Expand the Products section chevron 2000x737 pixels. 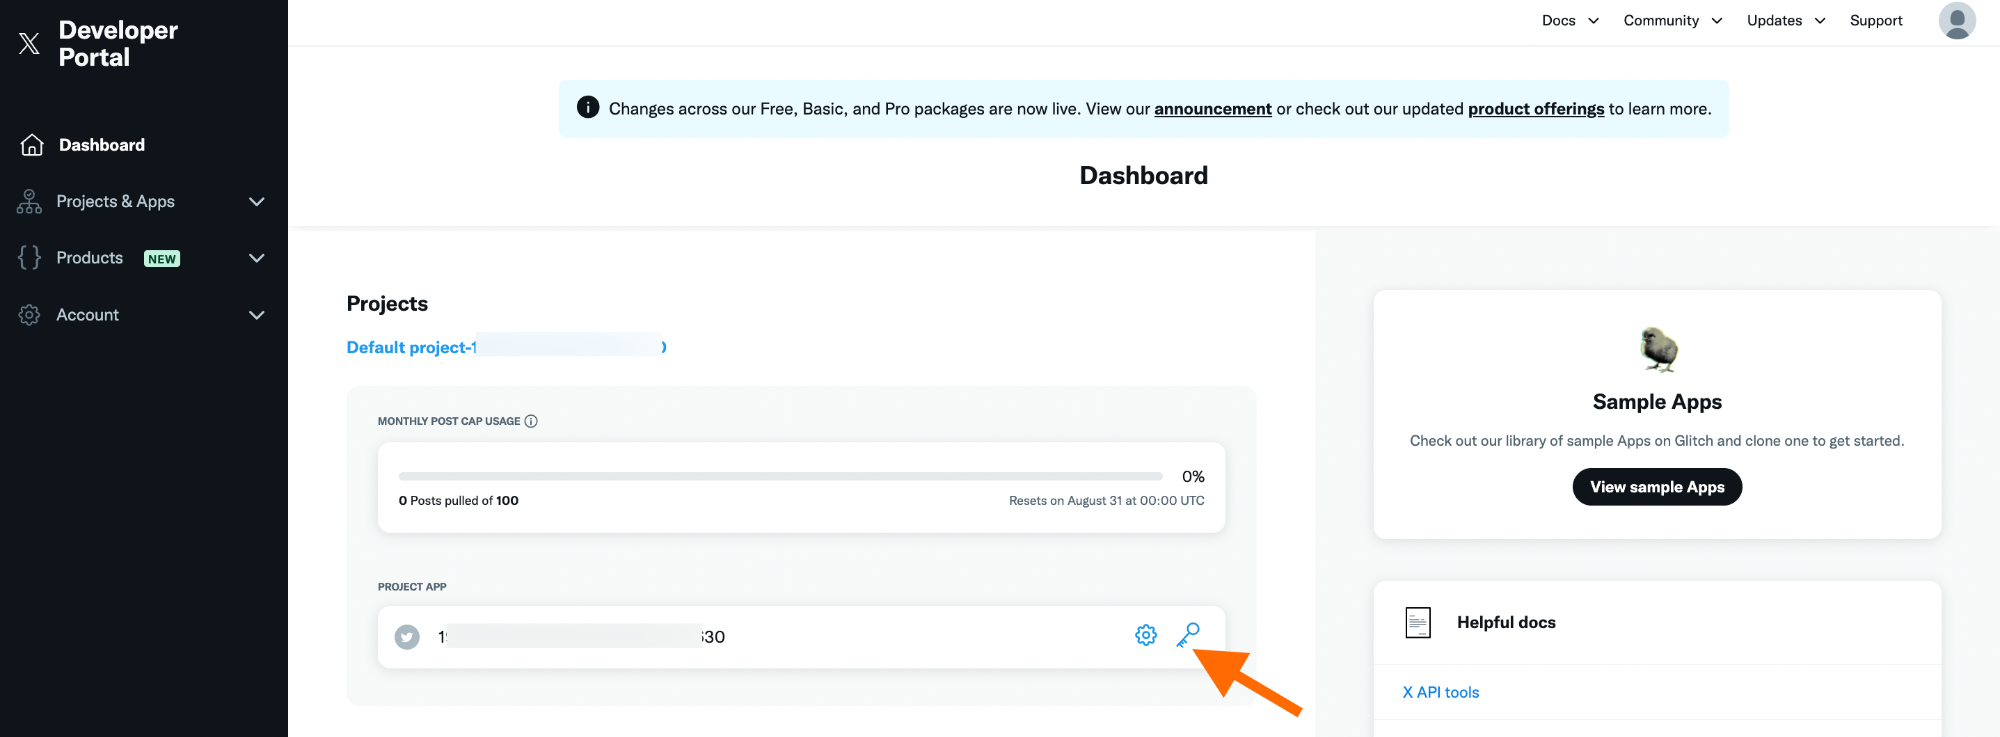tap(257, 258)
